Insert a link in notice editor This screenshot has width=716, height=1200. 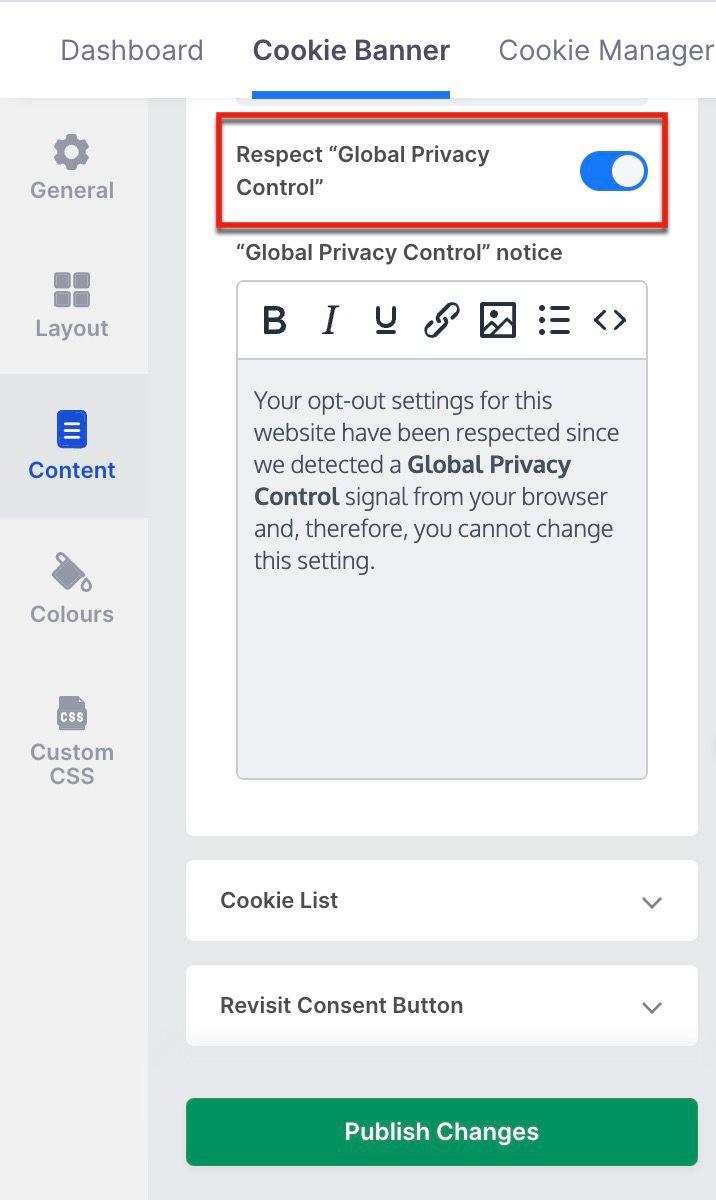click(441, 320)
